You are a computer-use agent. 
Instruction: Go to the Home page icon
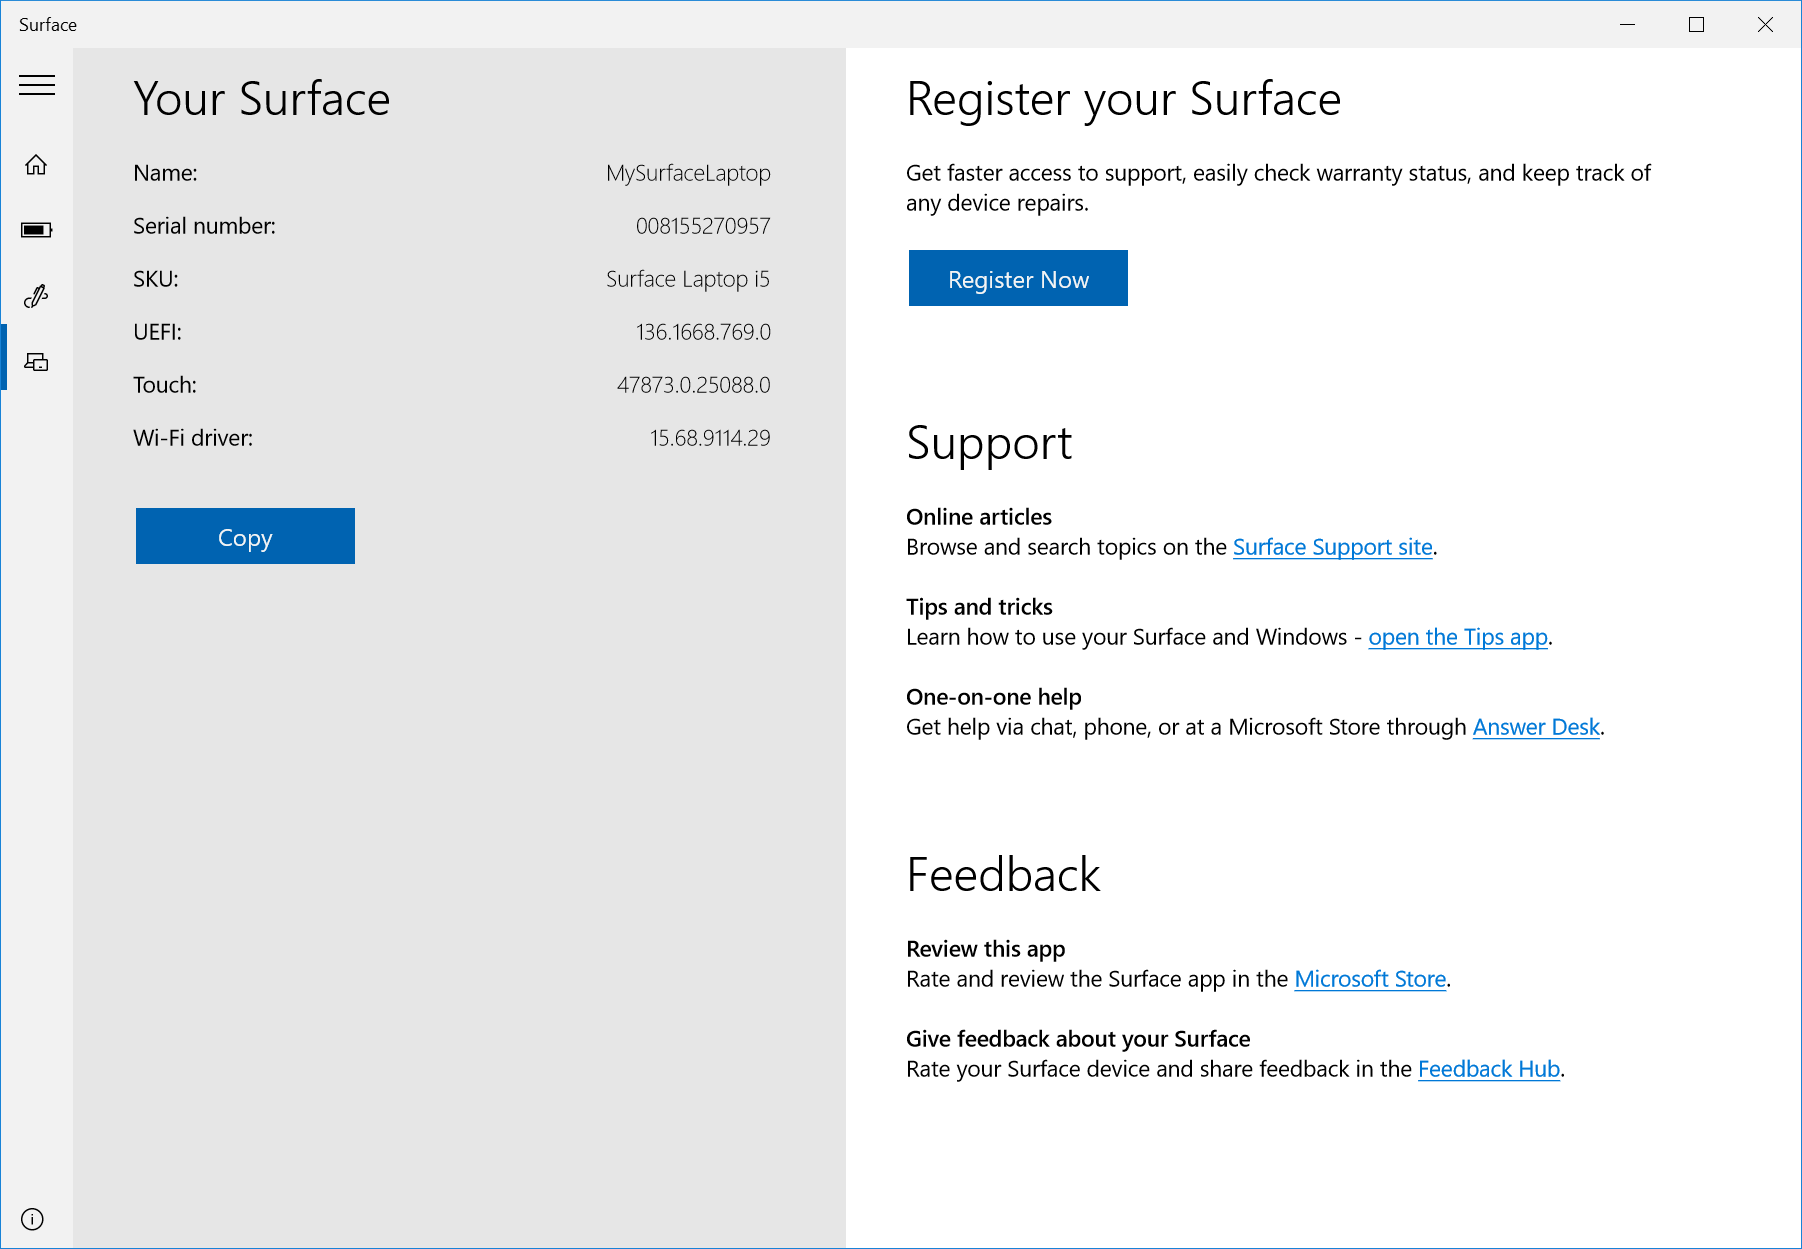(x=37, y=165)
